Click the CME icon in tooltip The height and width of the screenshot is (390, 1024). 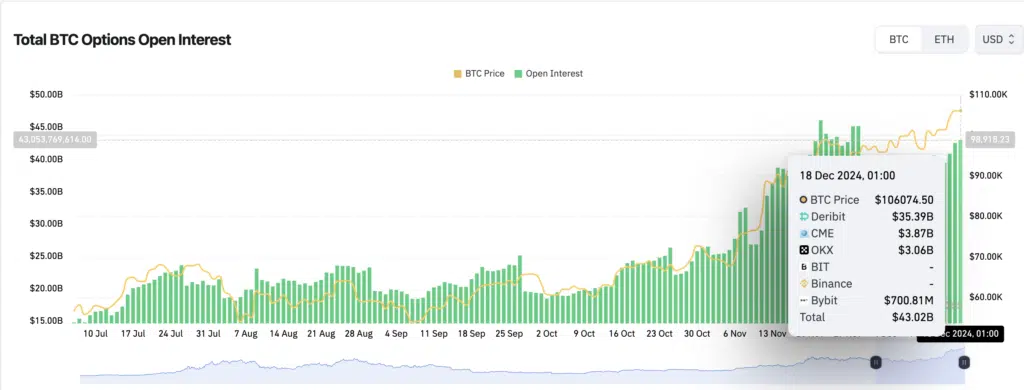(804, 233)
